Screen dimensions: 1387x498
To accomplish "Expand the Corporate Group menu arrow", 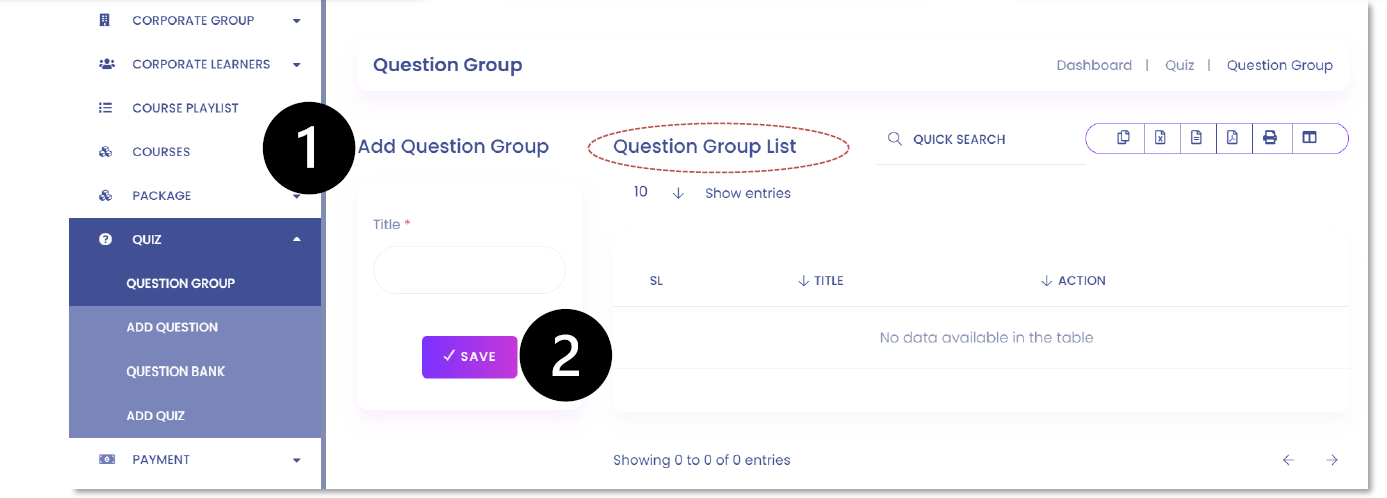I will click(x=297, y=21).
